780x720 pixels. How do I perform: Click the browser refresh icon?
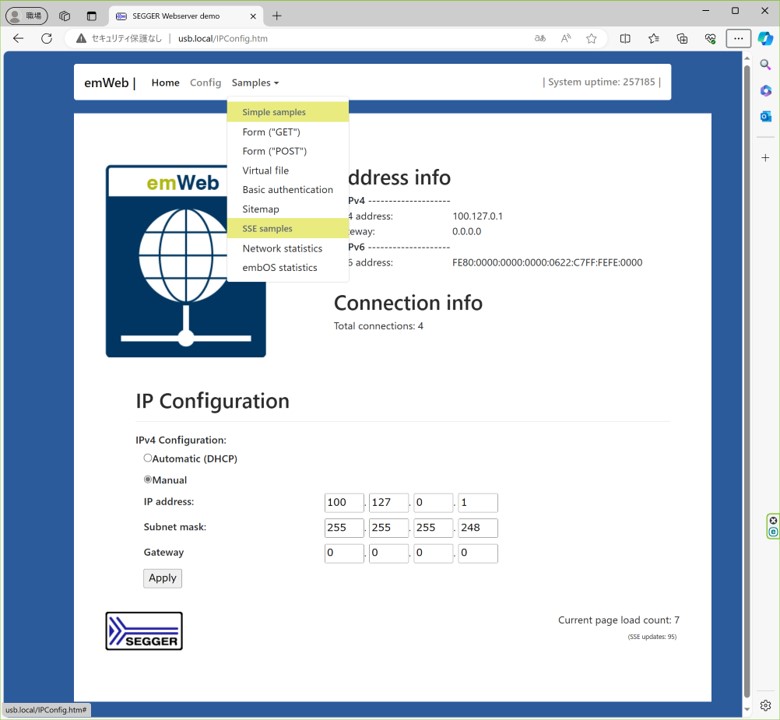coord(46,39)
